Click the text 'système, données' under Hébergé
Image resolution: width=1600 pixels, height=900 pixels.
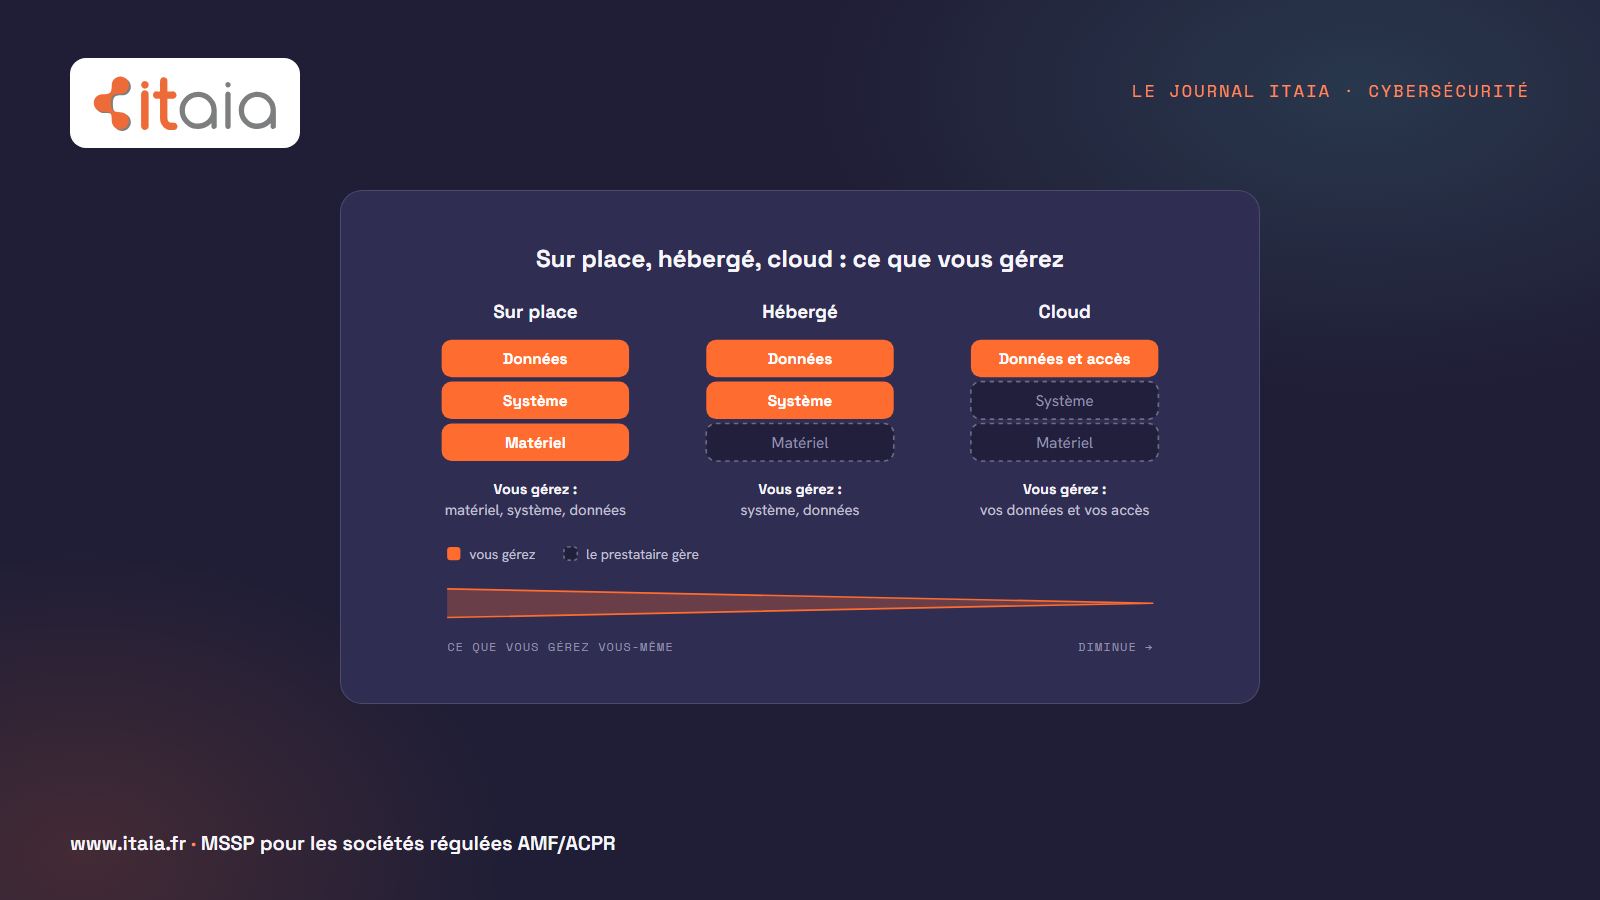pyautogui.click(x=800, y=511)
